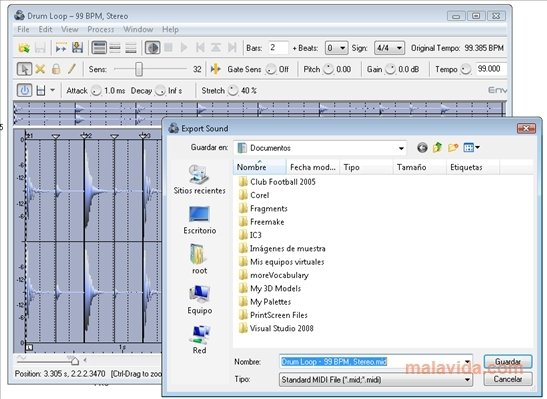The width and height of the screenshot is (547, 399).
Task: Open the Sign 4/4 dropdown
Action: coord(389,48)
